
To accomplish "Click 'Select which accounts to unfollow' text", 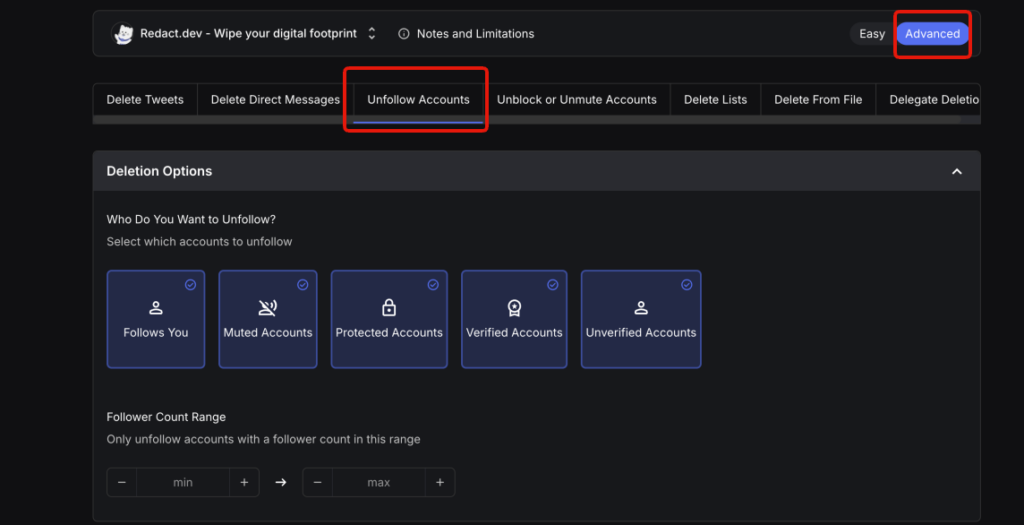I will tap(199, 242).
